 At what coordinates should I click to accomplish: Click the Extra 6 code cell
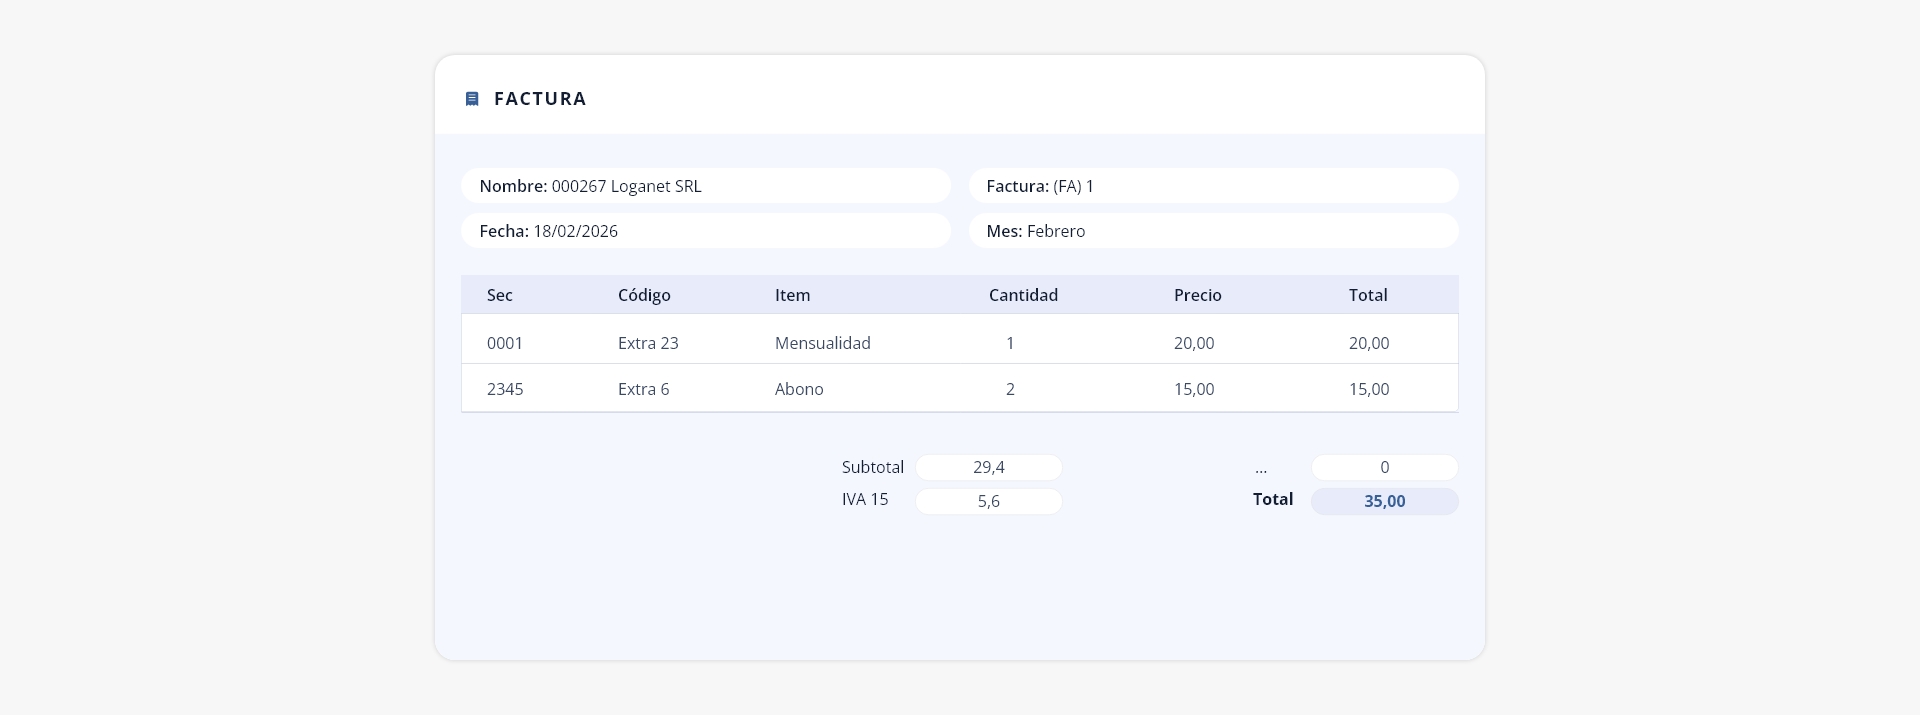pos(644,389)
